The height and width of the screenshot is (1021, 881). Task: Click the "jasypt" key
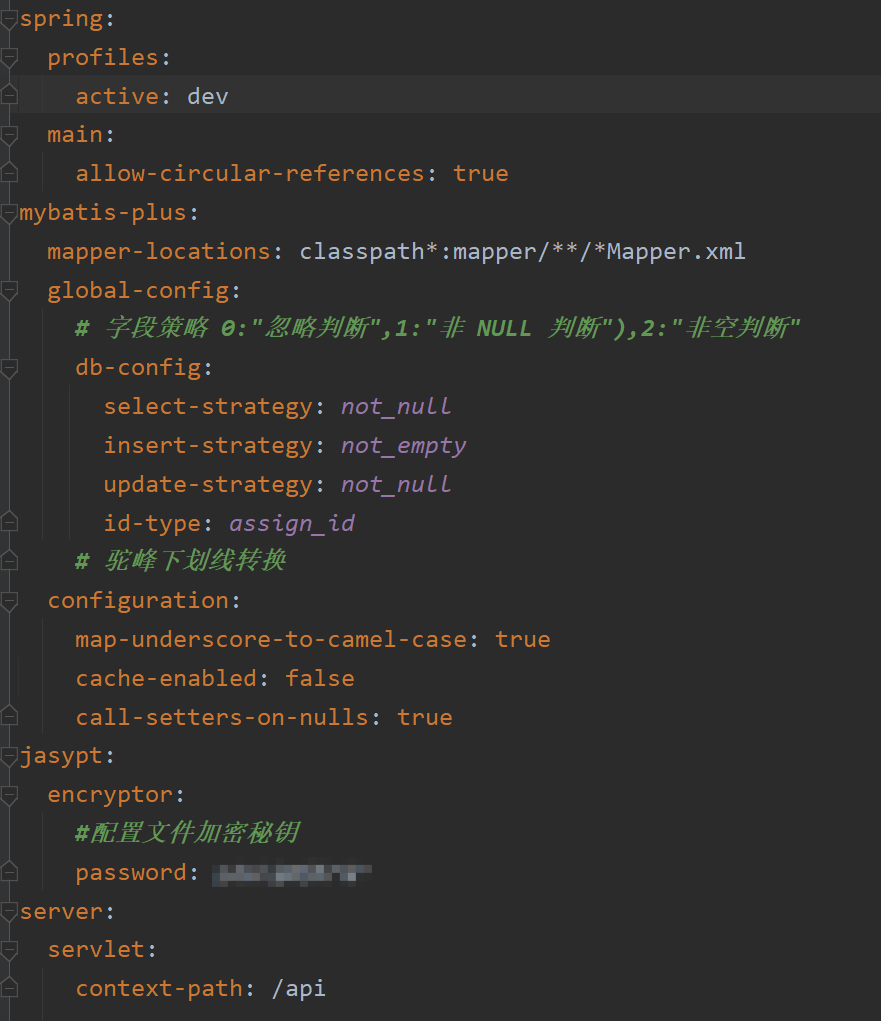[x=61, y=756]
